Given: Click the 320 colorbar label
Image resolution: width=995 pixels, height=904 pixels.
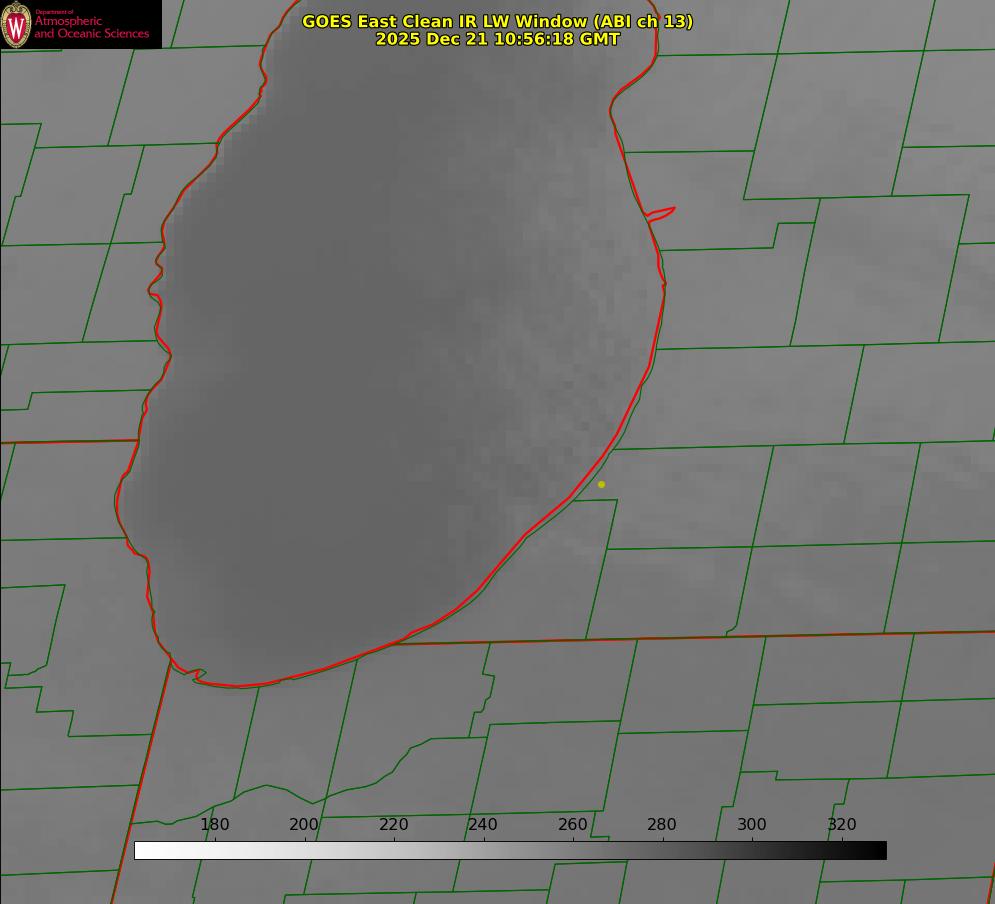Looking at the screenshot, I should pos(842,824).
